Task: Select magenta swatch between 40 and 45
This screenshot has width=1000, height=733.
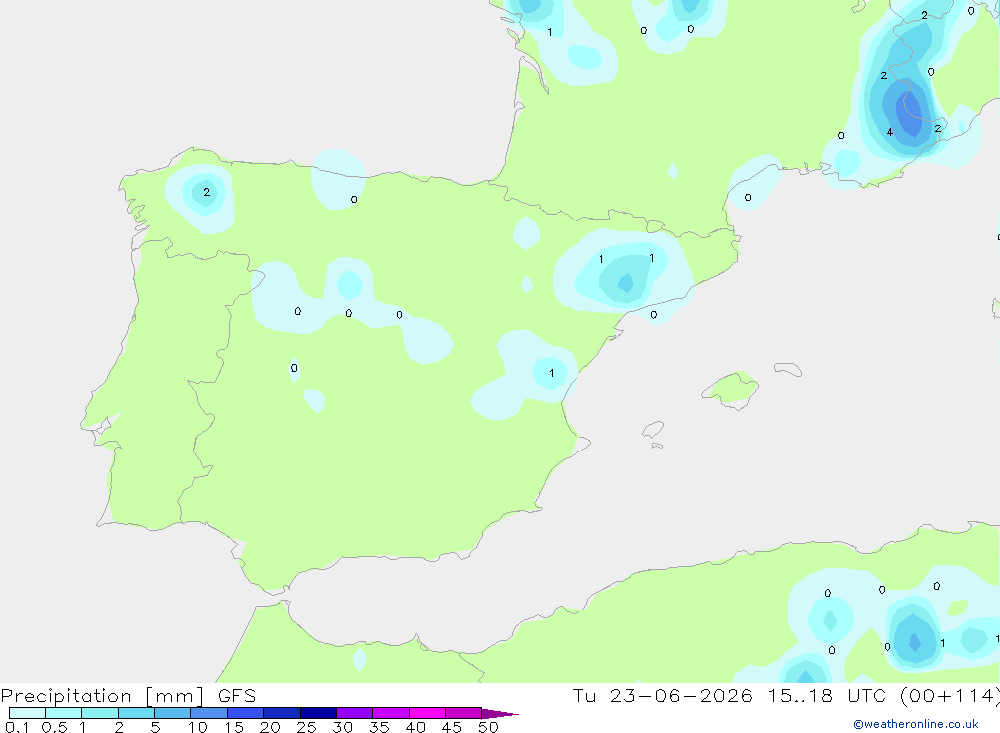Action: tap(427, 713)
